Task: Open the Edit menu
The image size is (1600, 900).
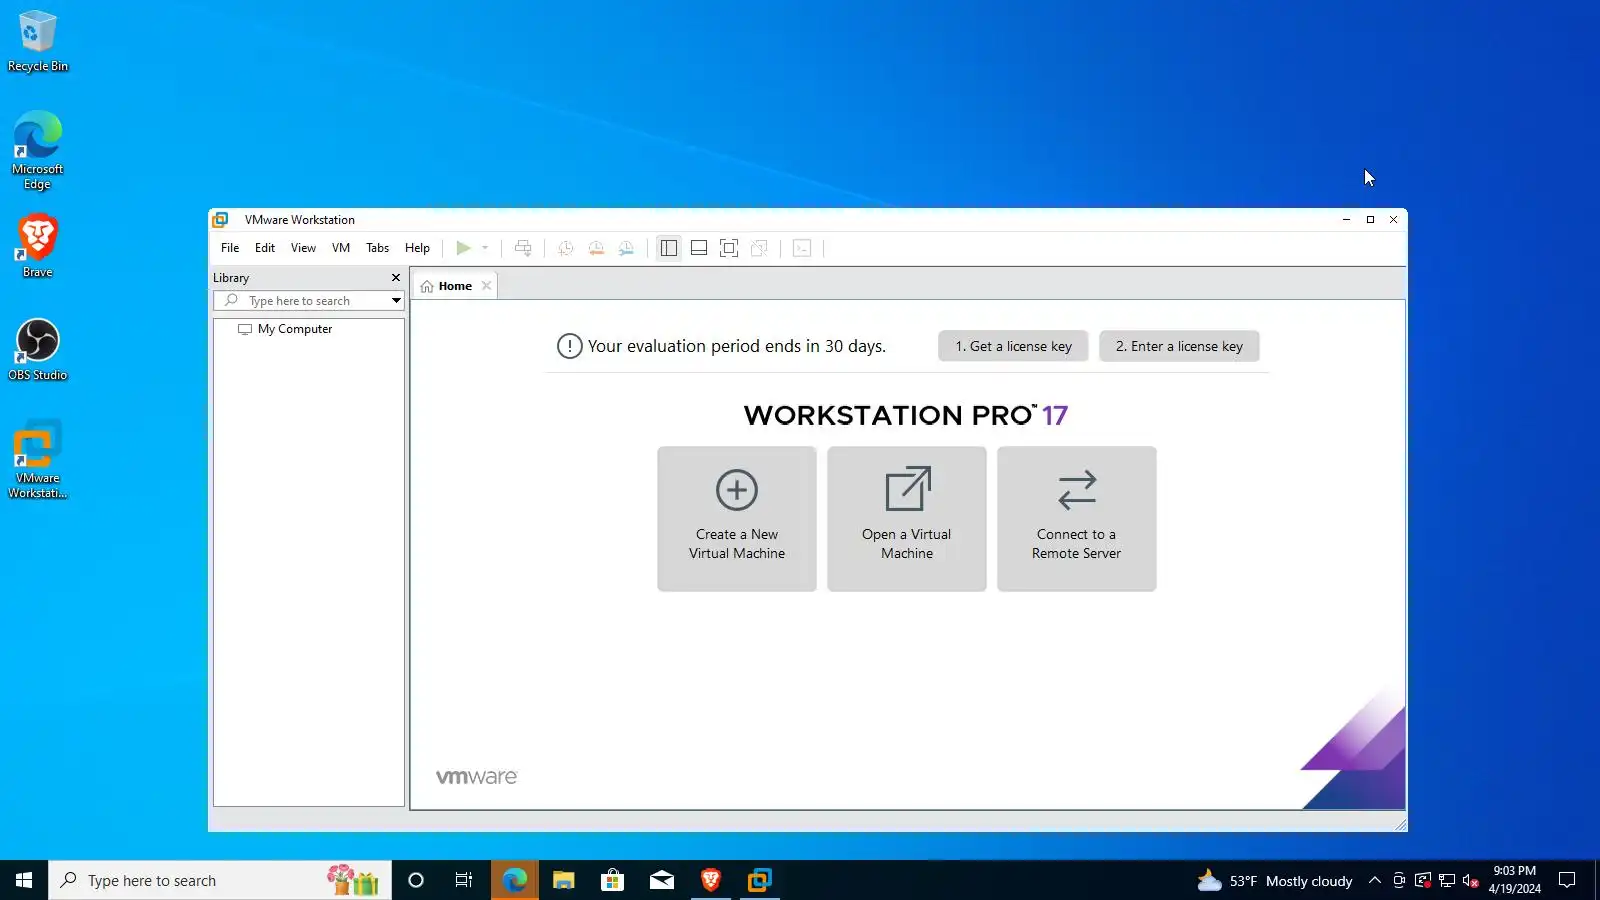Action: (x=265, y=248)
